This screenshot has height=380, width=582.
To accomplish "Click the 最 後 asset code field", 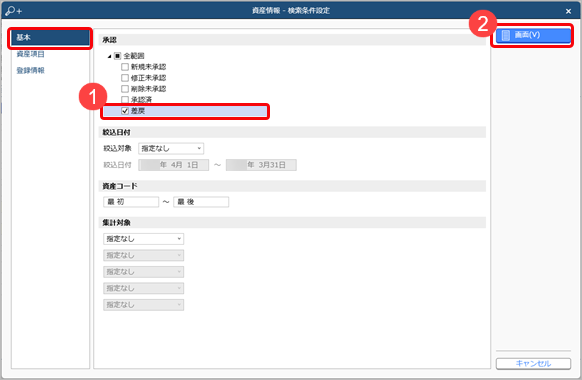I will [201, 202].
